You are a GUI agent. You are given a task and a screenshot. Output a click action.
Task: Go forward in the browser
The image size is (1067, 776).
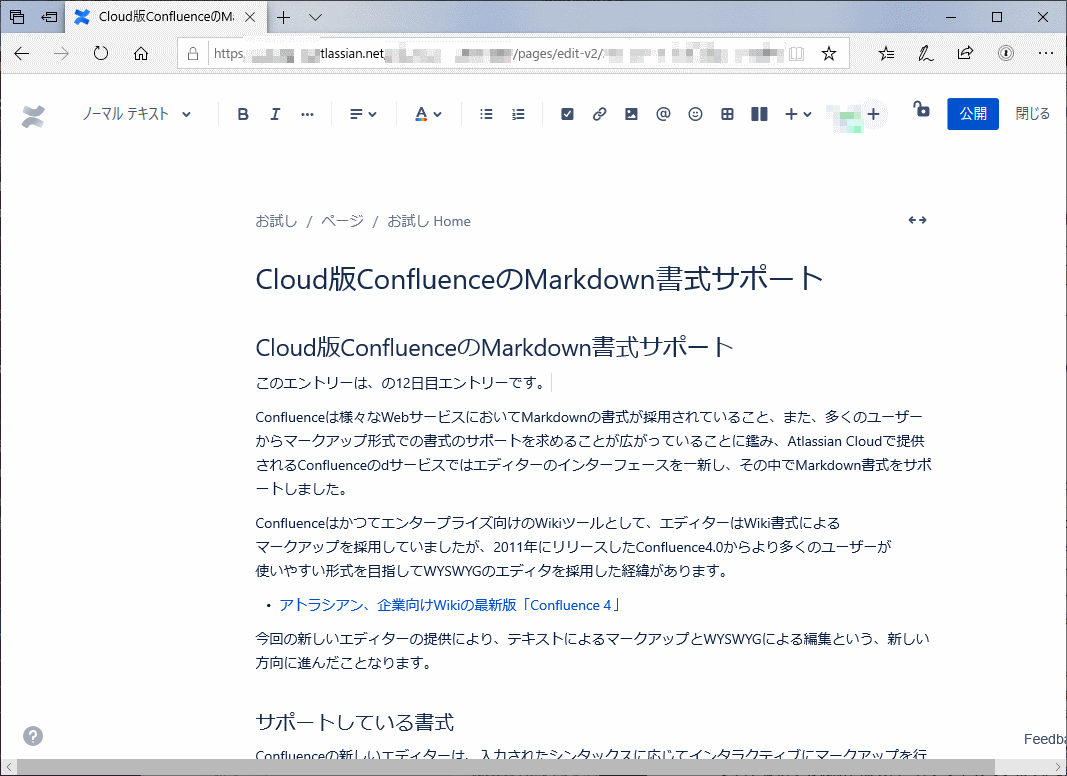point(61,53)
